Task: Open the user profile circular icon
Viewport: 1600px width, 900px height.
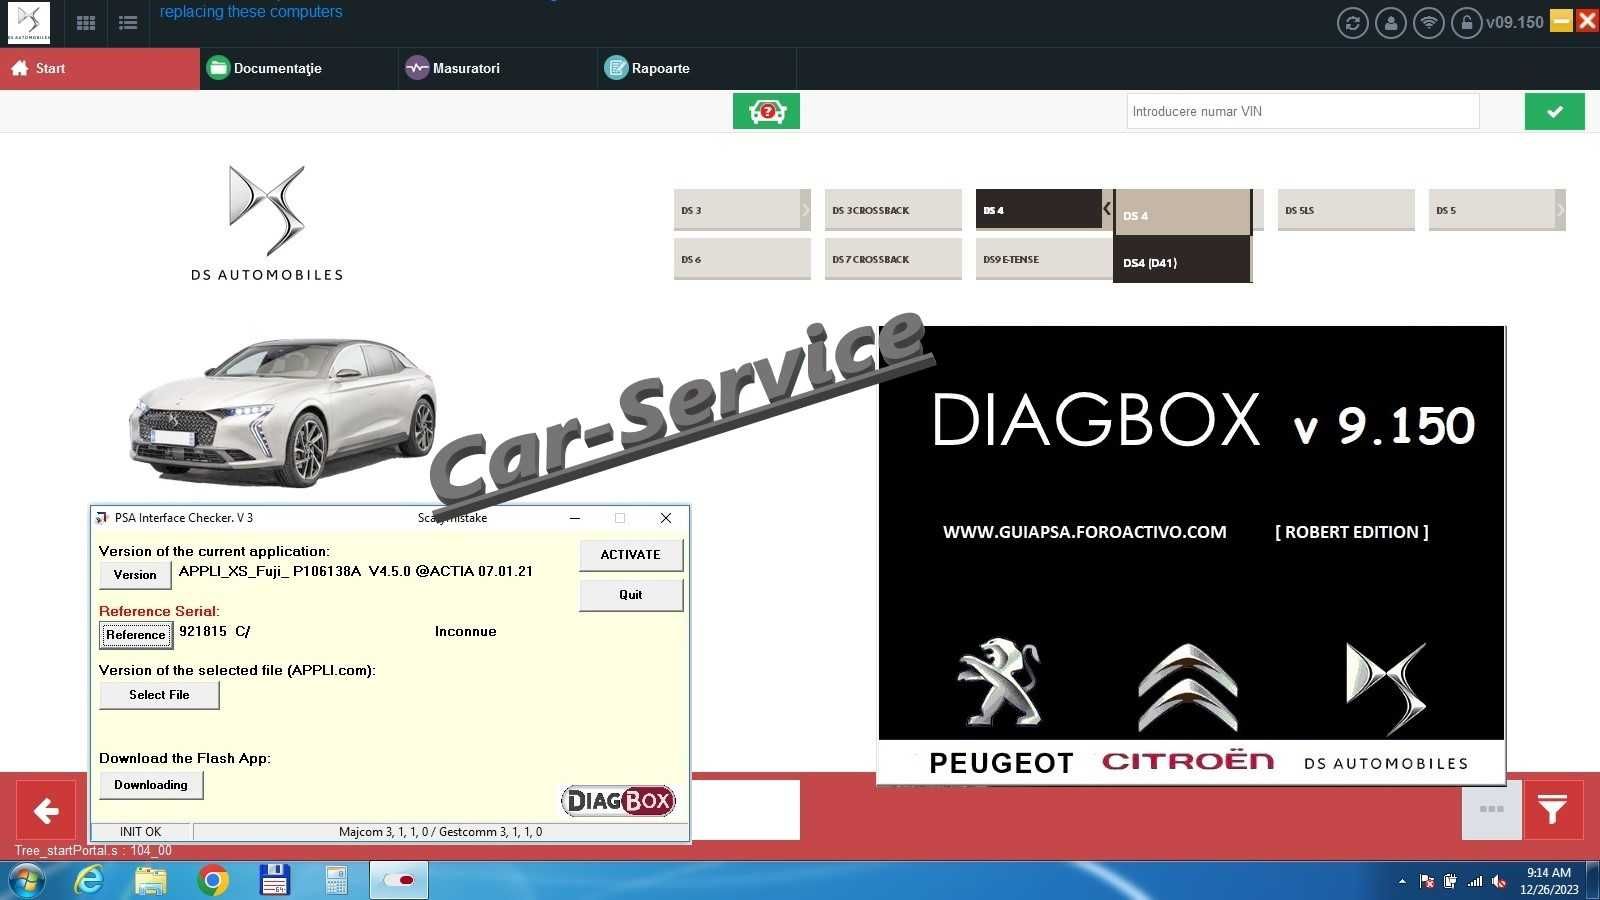Action: pyautogui.click(x=1391, y=23)
